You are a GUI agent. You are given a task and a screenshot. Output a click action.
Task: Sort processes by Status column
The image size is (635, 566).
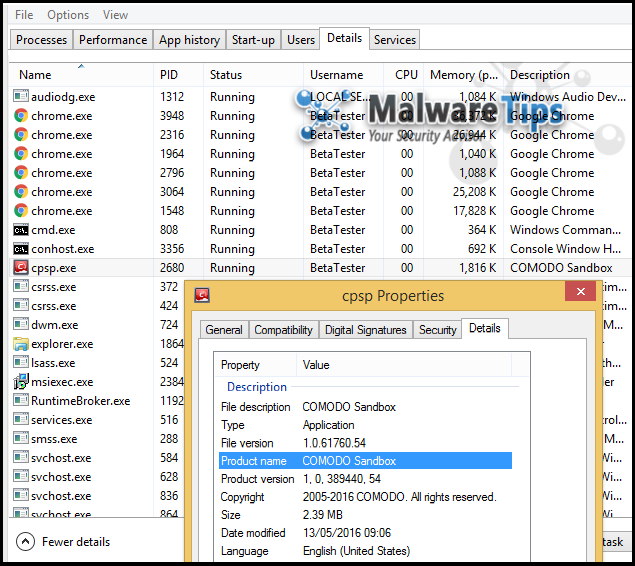coord(253,74)
